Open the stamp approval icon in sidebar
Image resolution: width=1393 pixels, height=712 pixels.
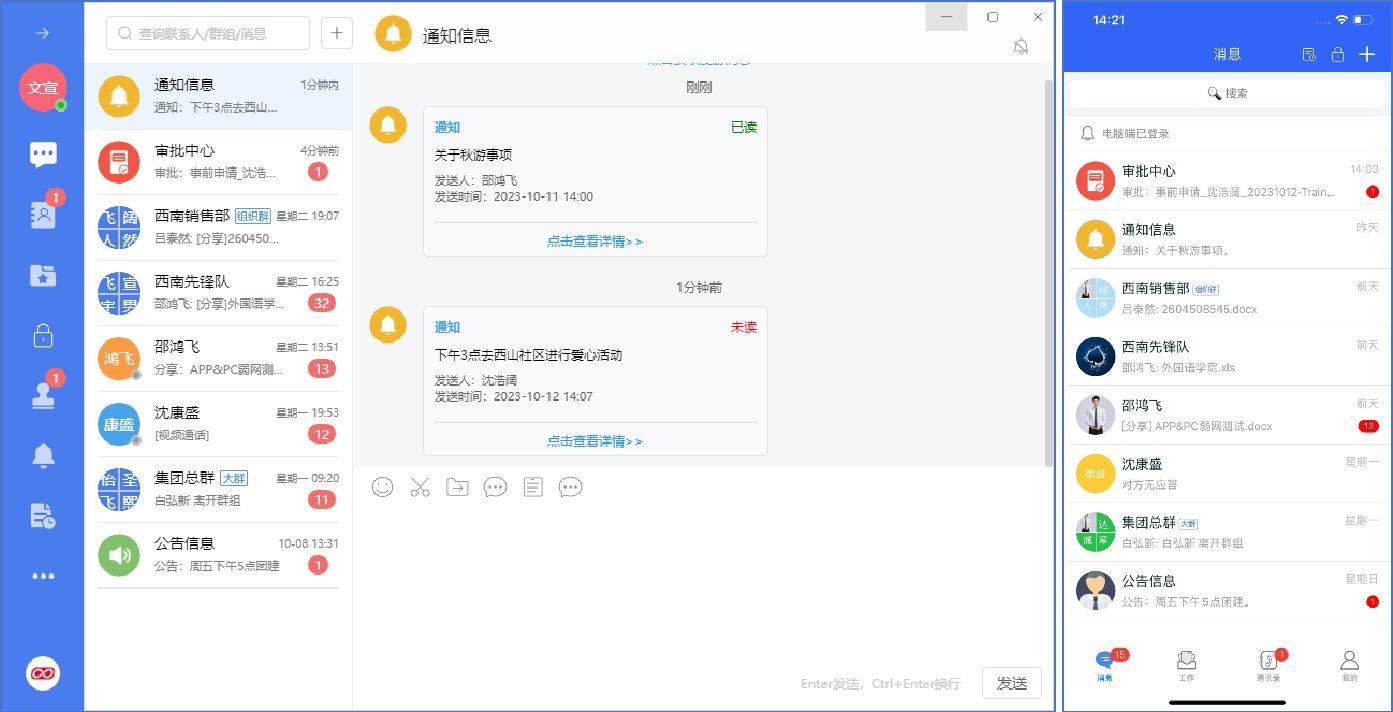pyautogui.click(x=43, y=396)
